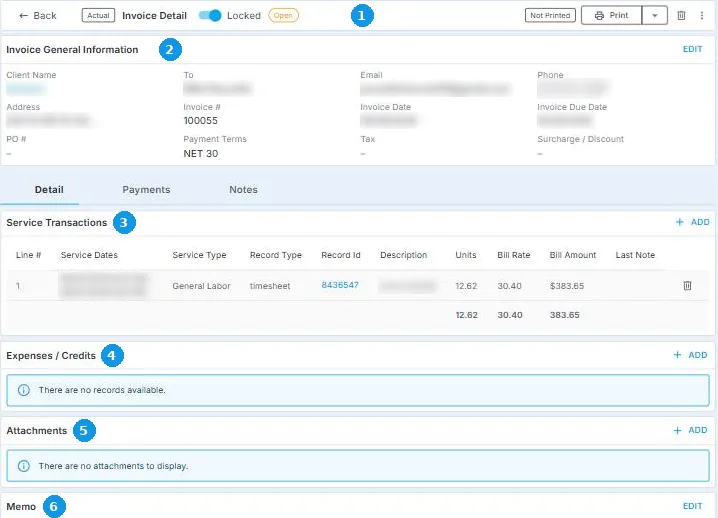
Task: Select the timesheet record type cell
Action: click(x=270, y=286)
